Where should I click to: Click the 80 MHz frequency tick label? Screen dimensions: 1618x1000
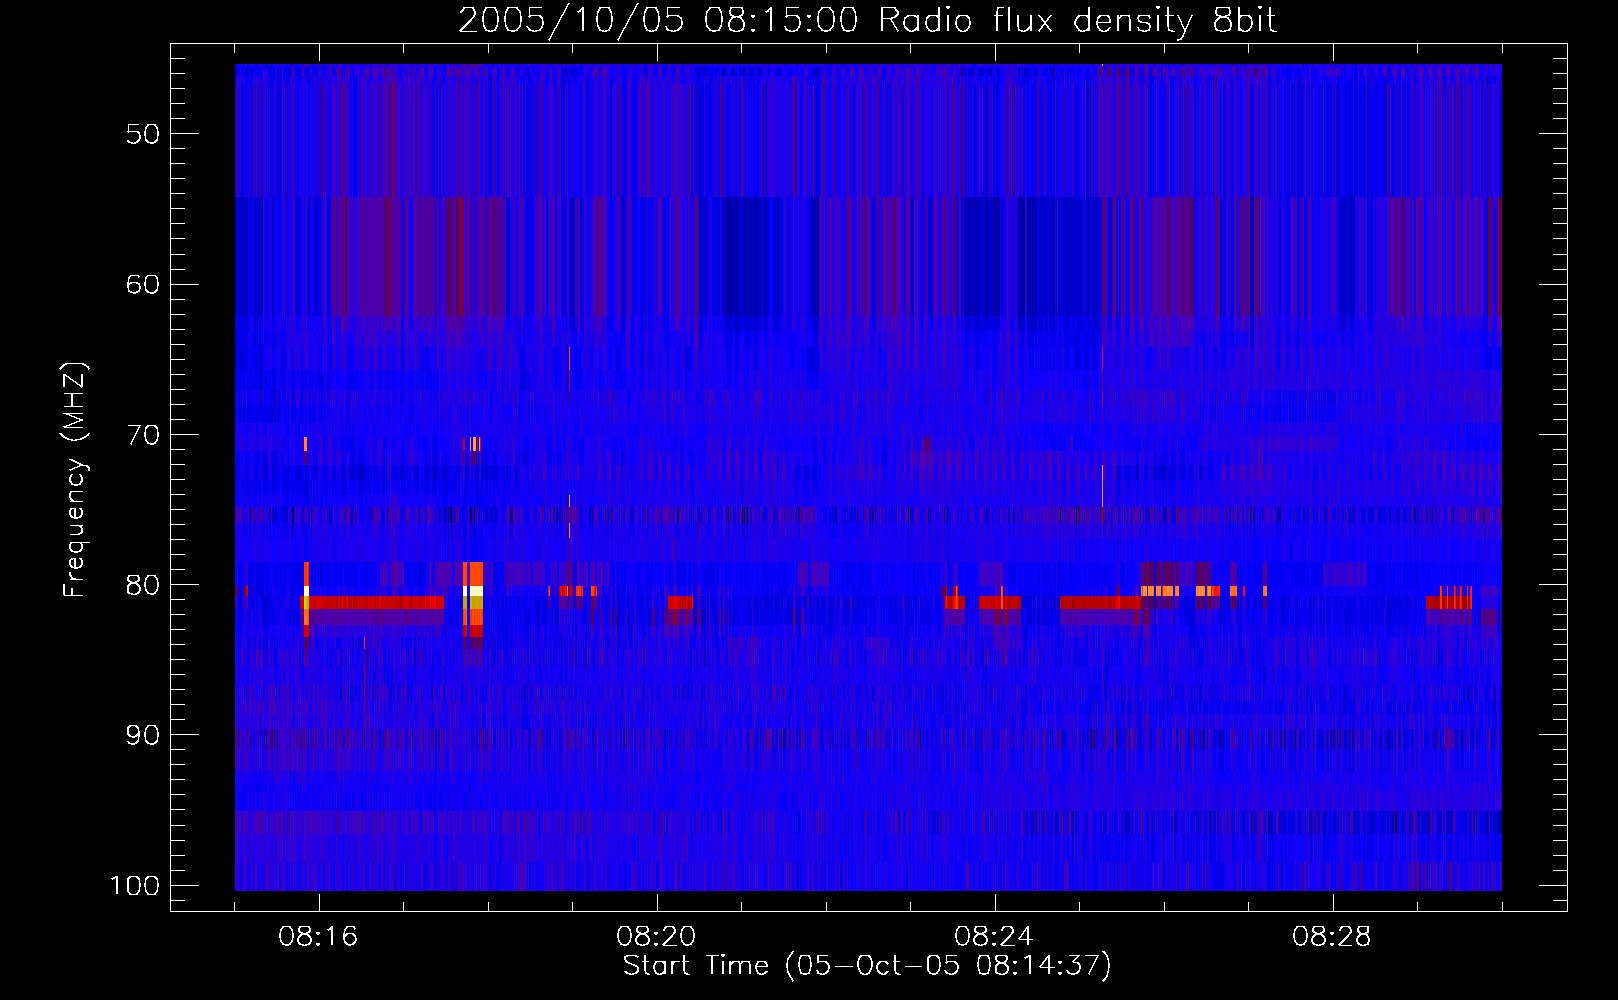pyautogui.click(x=143, y=585)
